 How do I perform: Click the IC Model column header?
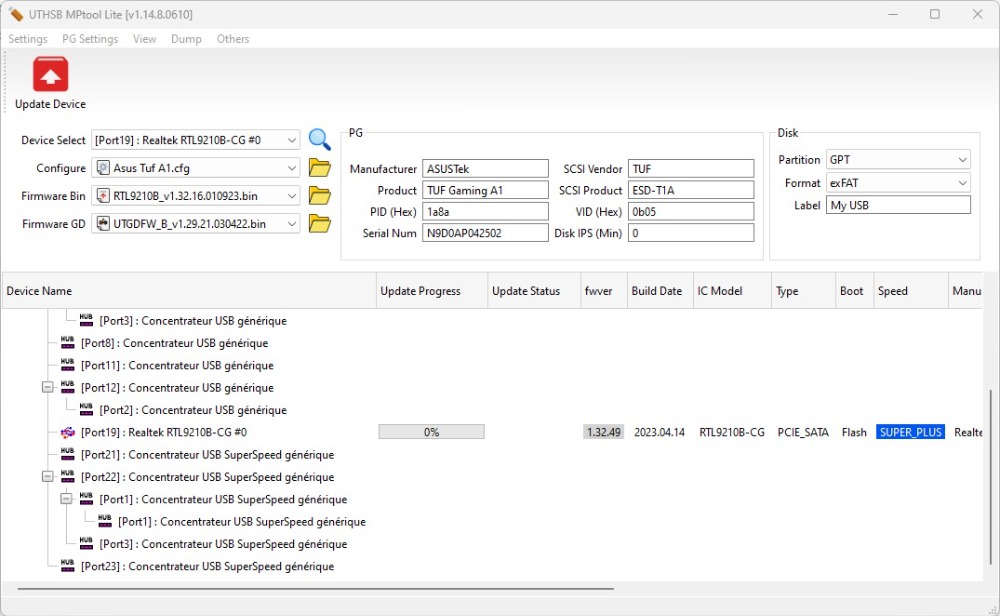719,291
